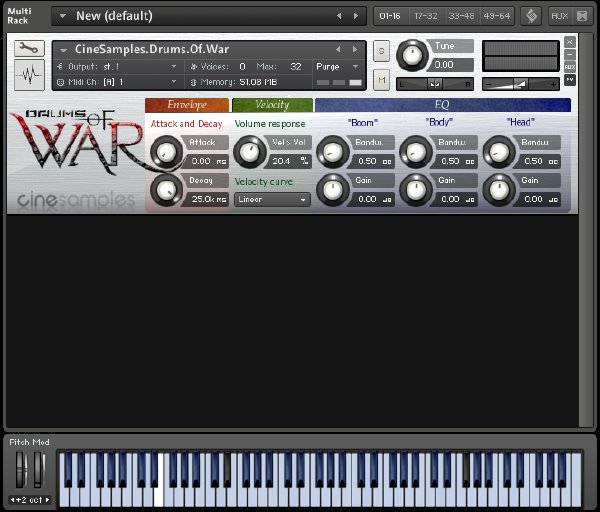The width and height of the screenshot is (600, 512).
Task: Click the Head bandwidth knob
Action: pyautogui.click(x=499, y=152)
